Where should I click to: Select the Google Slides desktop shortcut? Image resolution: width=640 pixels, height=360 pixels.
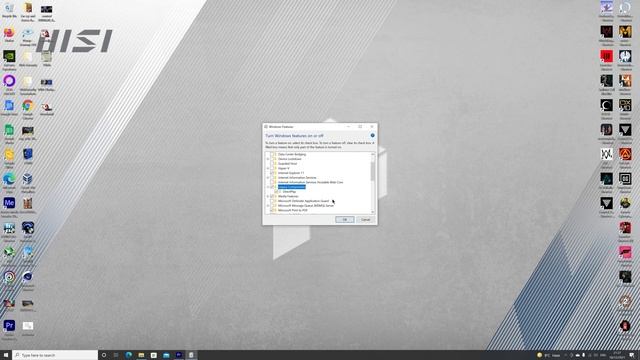[x=9, y=158]
